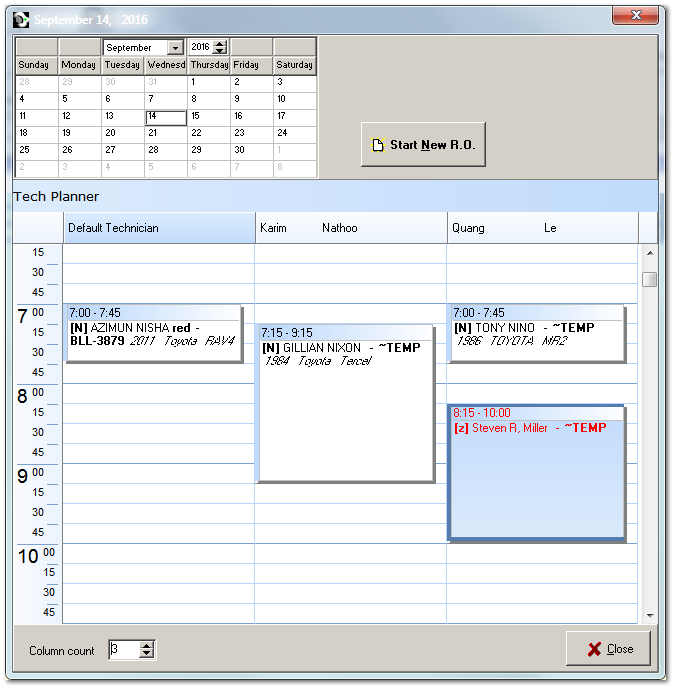Image resolution: width=675 pixels, height=689 pixels.
Task: Pick September 6 in the calendar
Action: (123, 100)
